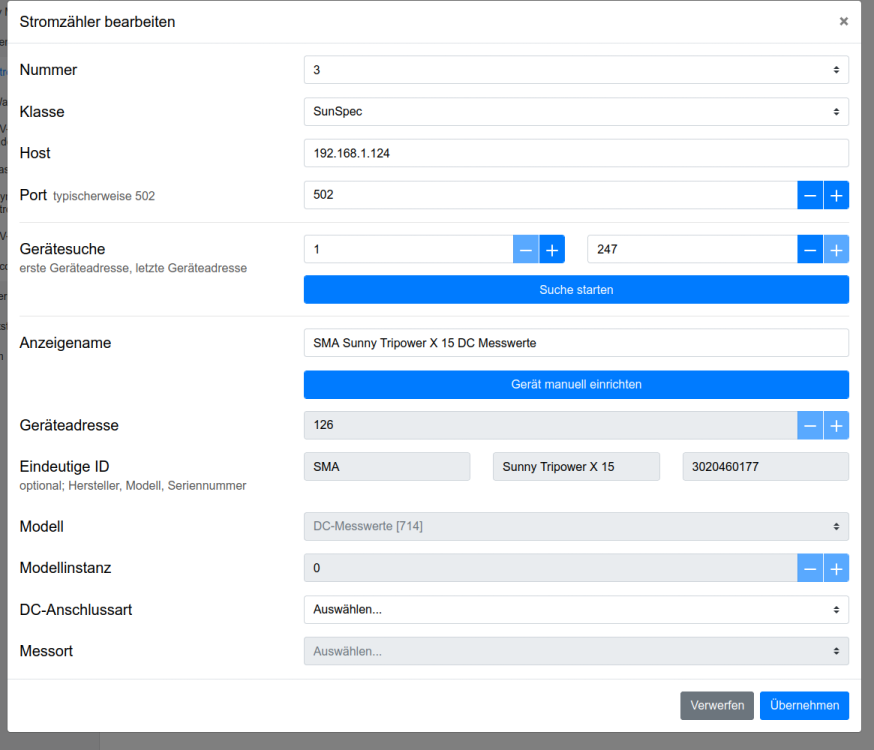The height and width of the screenshot is (750, 874).
Task: Expand the Klasse dropdown showing SunSpec
Action: pyautogui.click(x=575, y=112)
